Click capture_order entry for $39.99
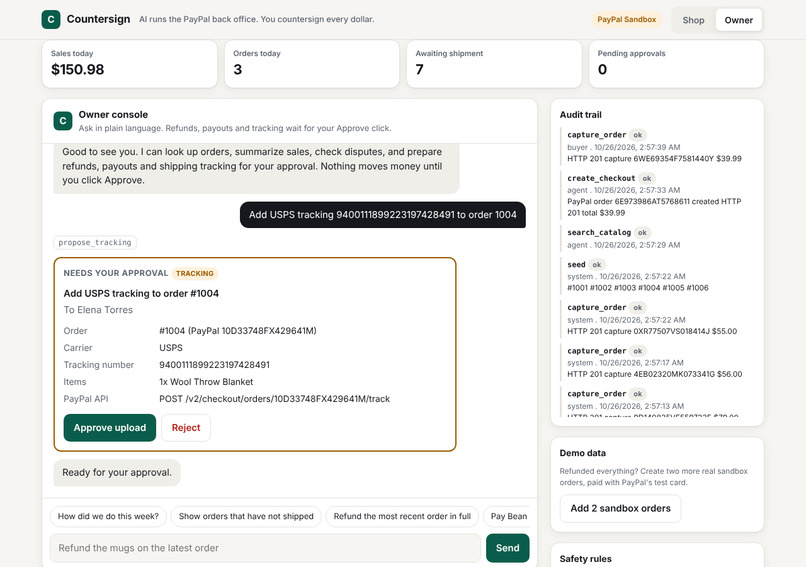Viewport: 806px width, 567px height. 655,147
